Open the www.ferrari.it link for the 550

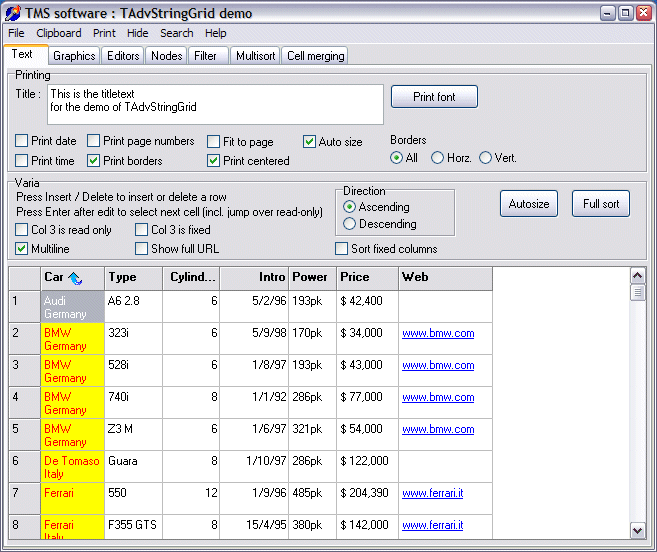pos(432,493)
